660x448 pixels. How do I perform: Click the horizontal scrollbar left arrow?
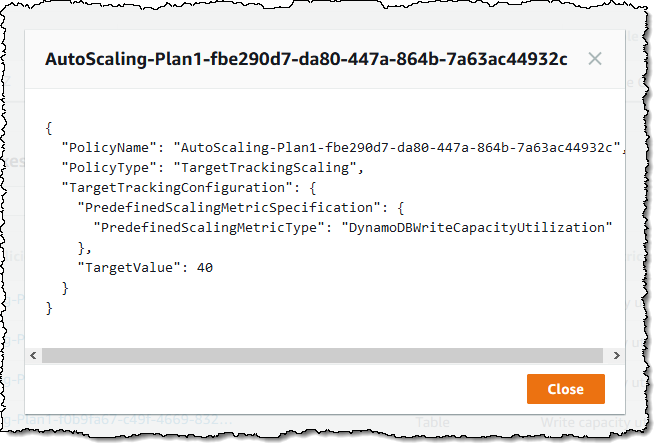(x=34, y=354)
